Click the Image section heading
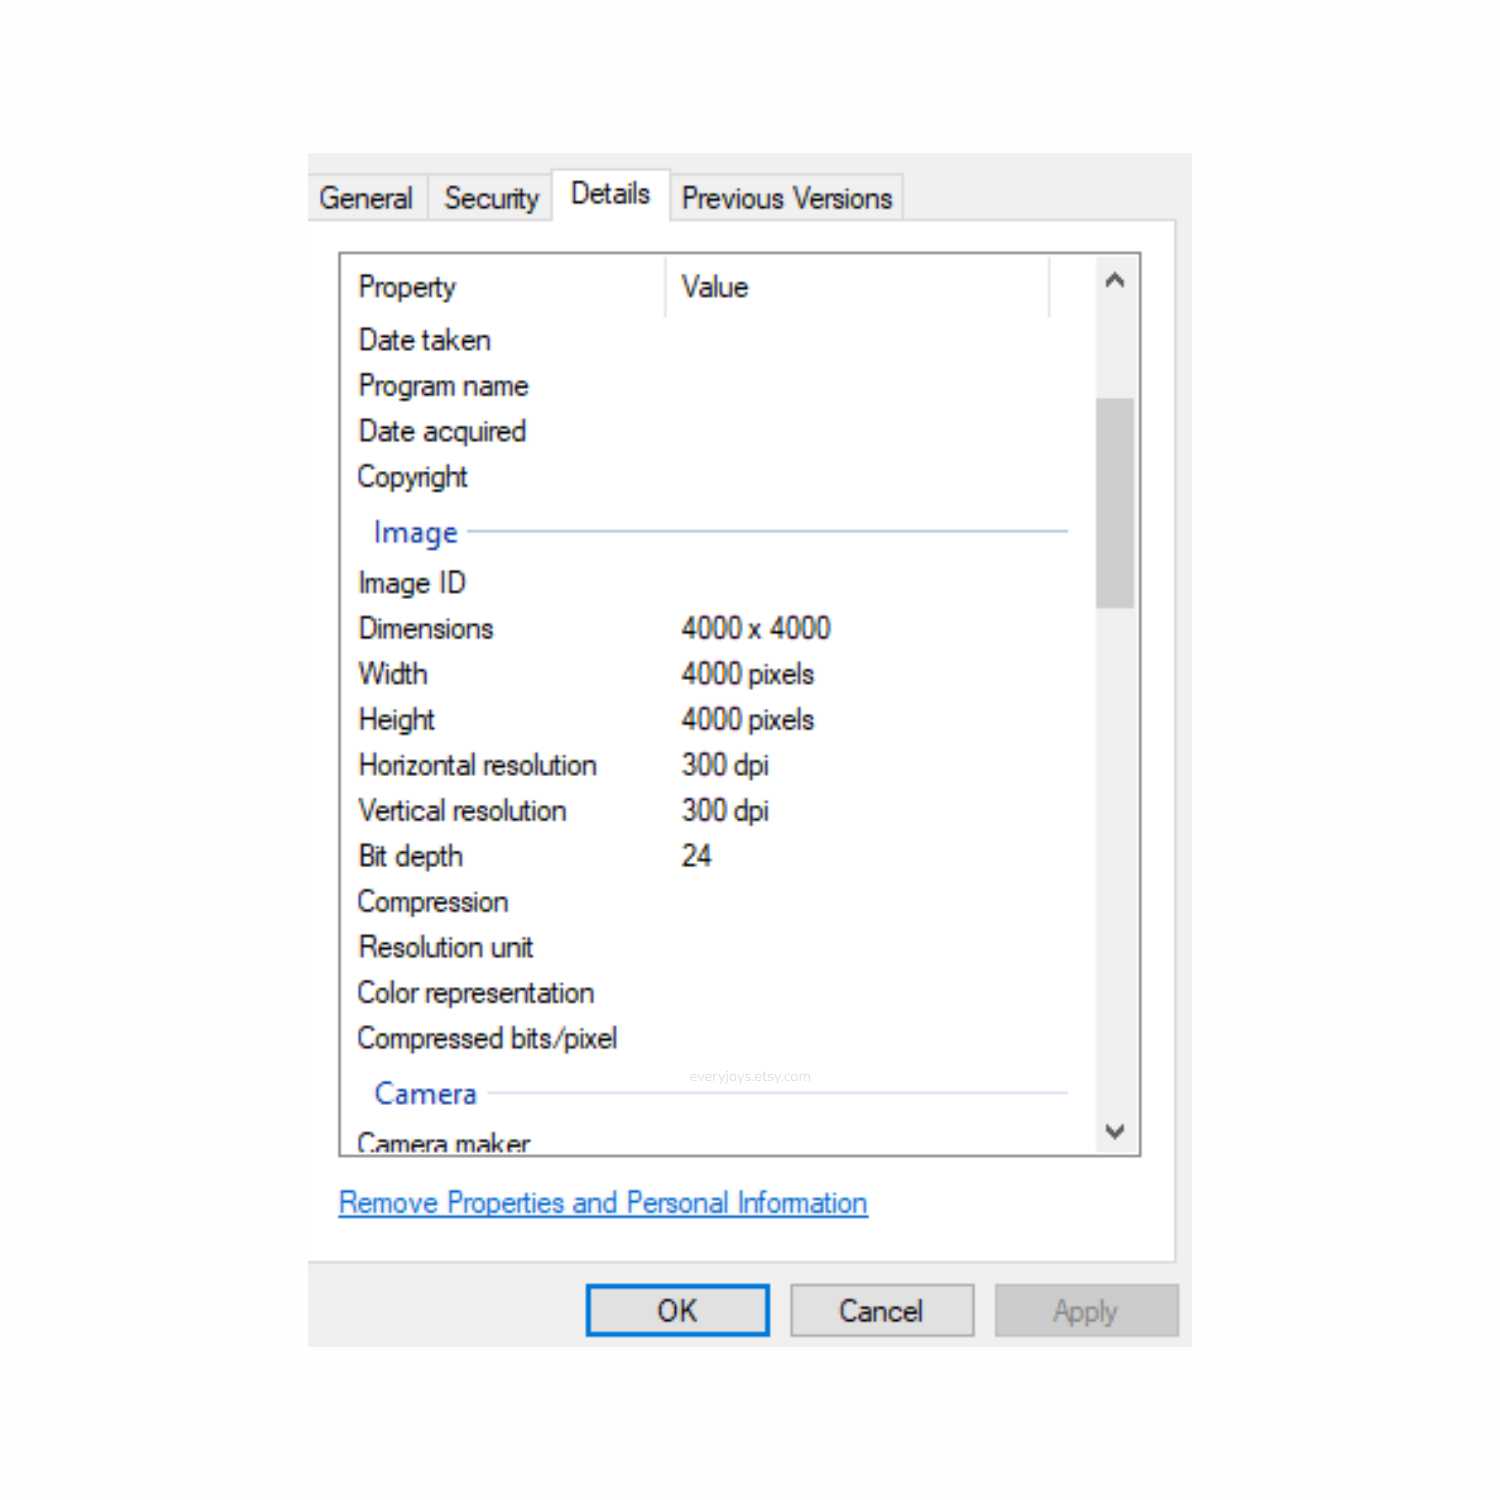 pyautogui.click(x=416, y=532)
